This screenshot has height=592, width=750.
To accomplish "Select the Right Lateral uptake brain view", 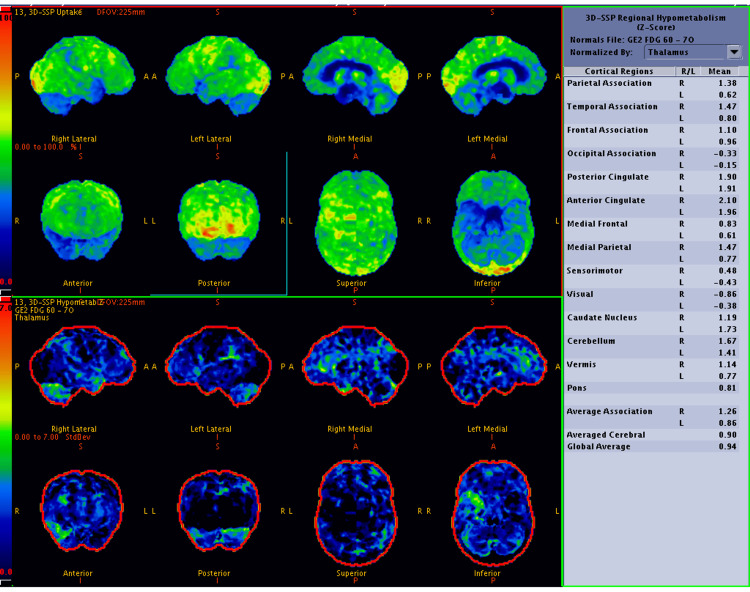I will (82, 75).
